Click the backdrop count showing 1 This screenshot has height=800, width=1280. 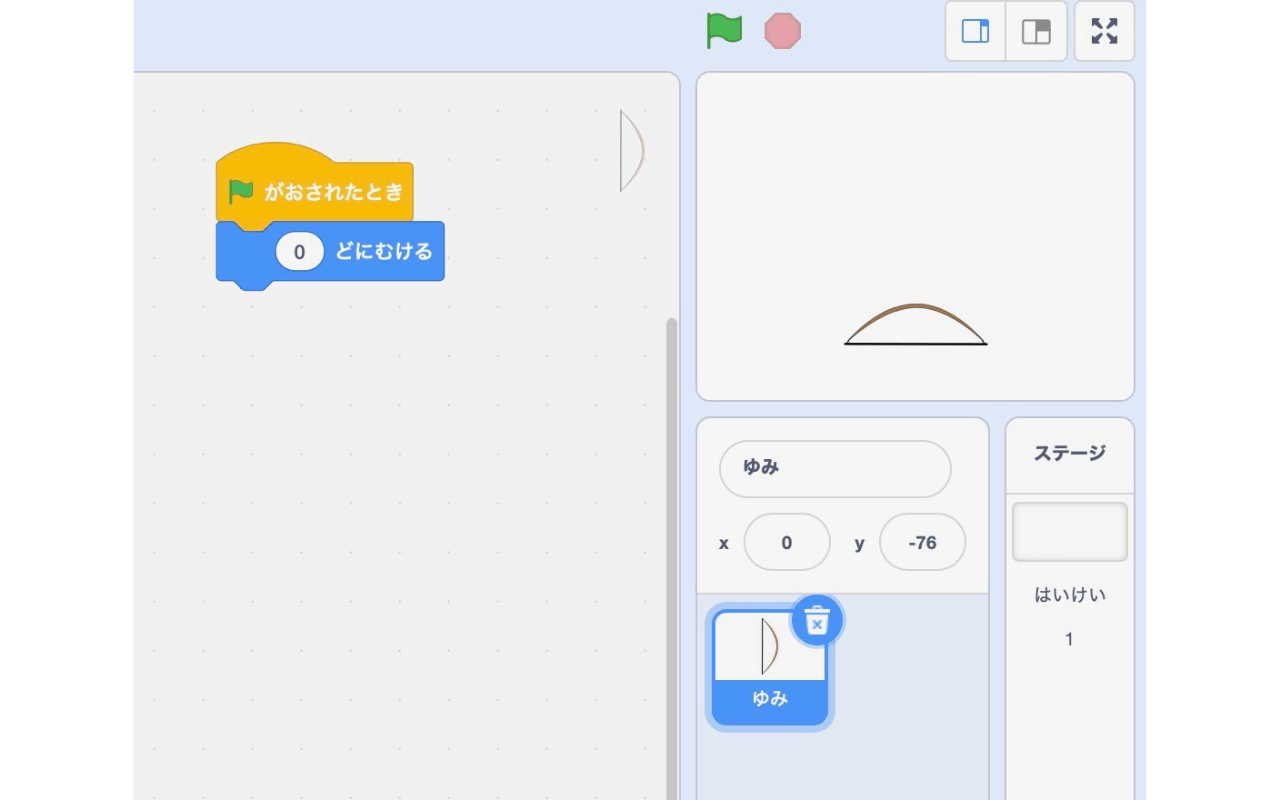click(x=1069, y=639)
